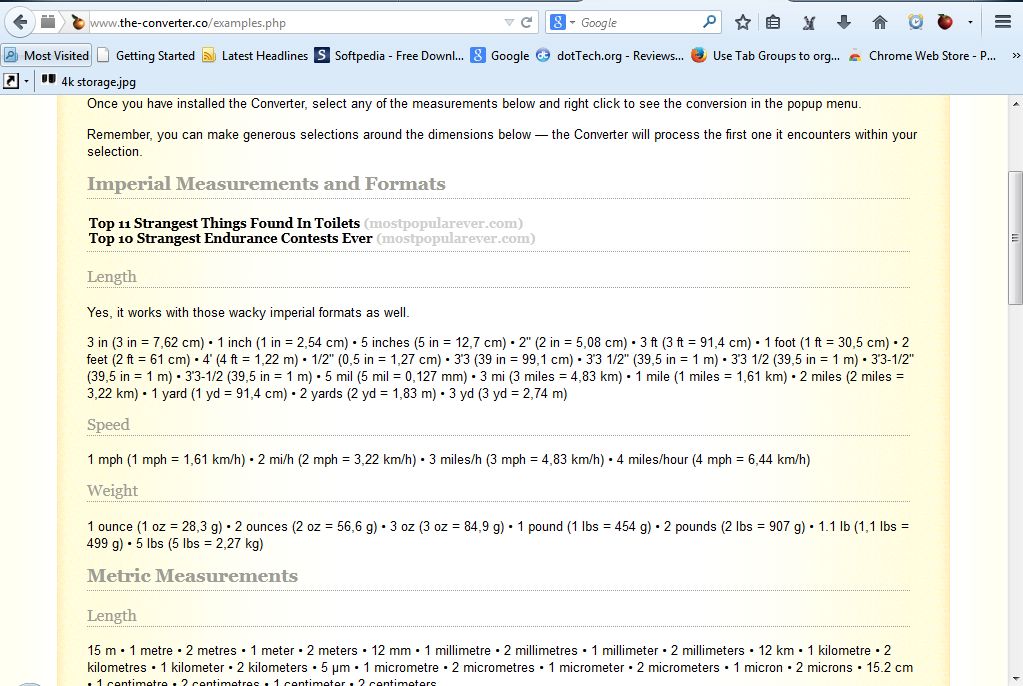This screenshot has width=1023, height=686.
Task: Click the address bar URL field
Action: pos(290,22)
